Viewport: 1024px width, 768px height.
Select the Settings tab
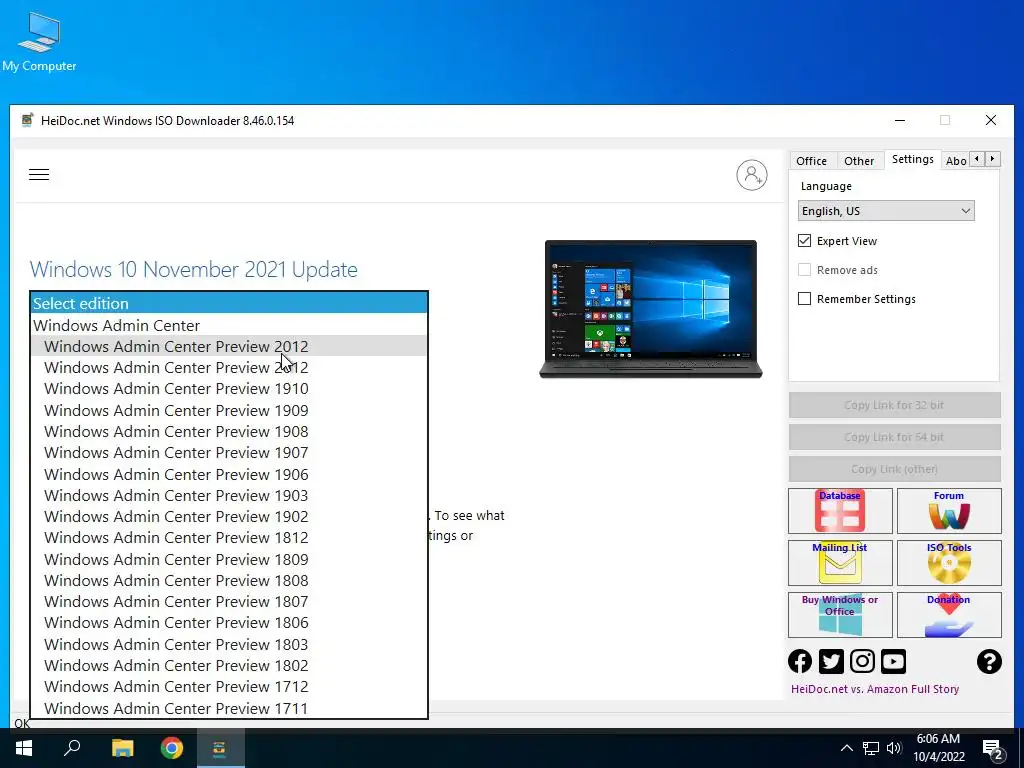(912, 159)
